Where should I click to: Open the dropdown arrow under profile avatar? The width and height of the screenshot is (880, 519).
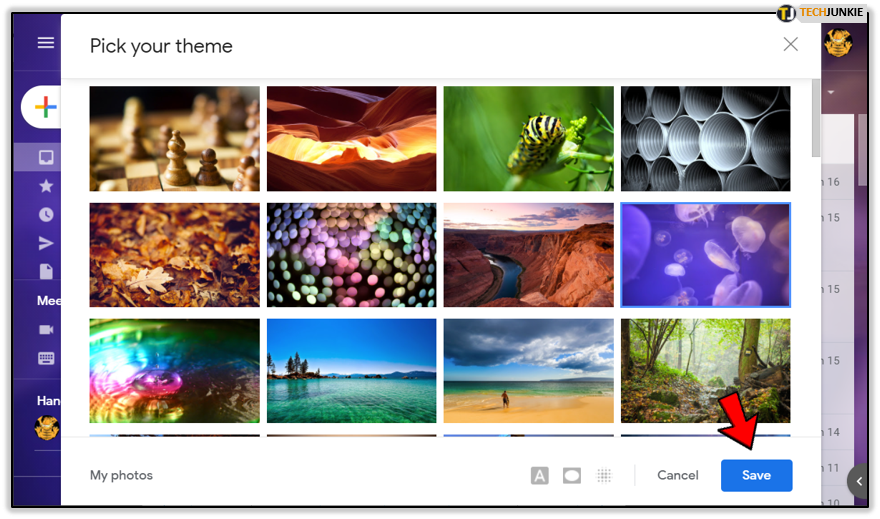pyautogui.click(x=831, y=92)
